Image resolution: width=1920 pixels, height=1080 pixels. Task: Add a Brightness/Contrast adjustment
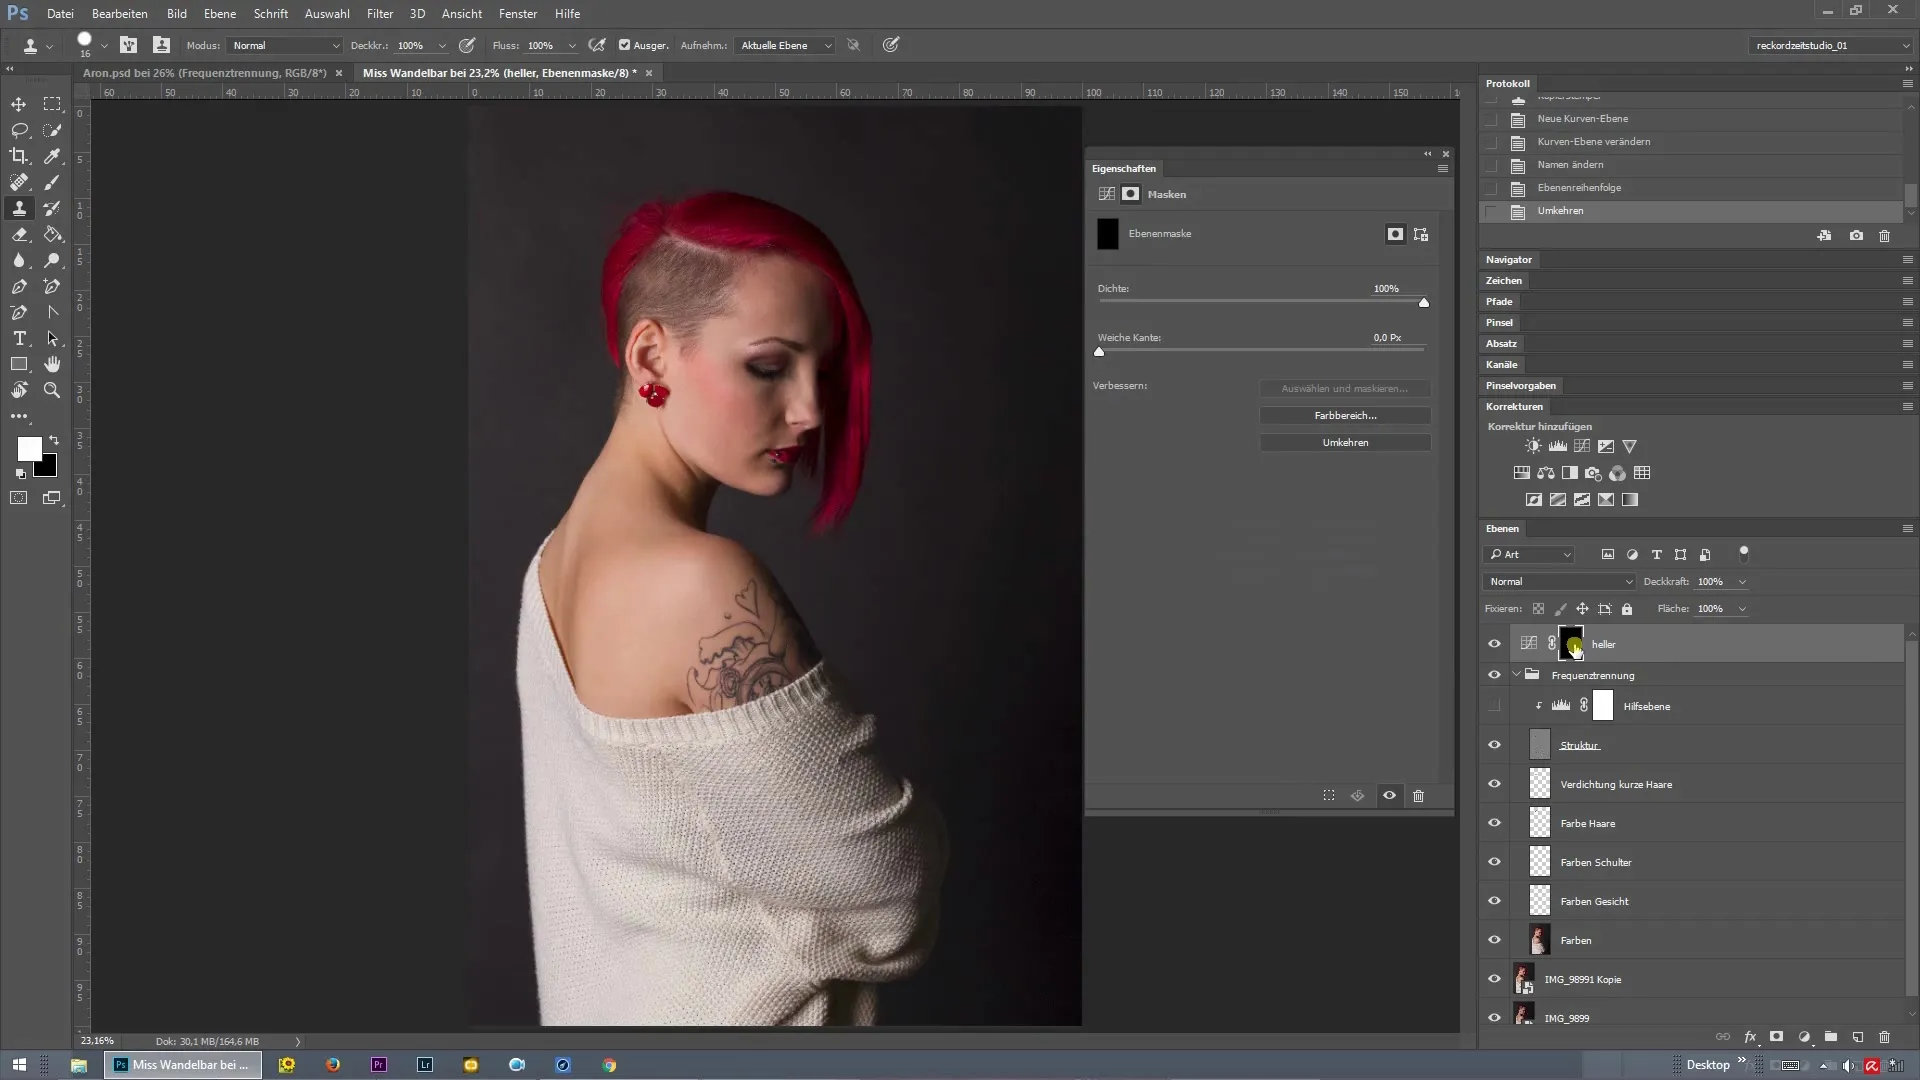(x=1533, y=446)
